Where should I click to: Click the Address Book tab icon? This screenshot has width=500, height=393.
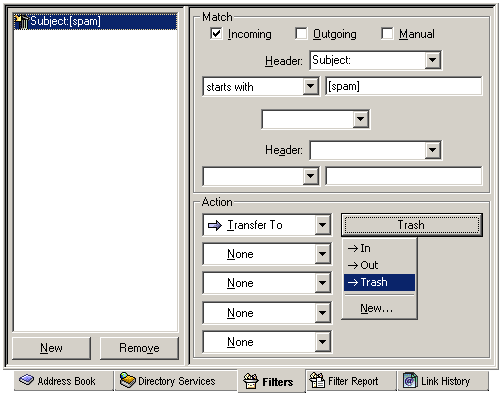(x=27, y=380)
